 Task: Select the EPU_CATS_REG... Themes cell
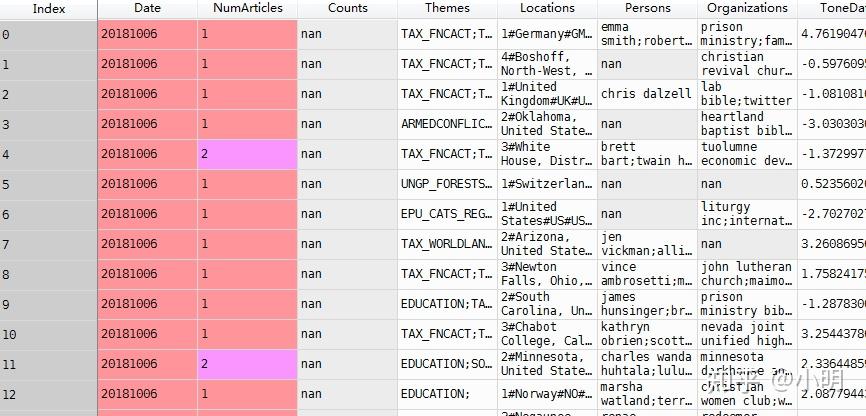[x=447, y=214]
